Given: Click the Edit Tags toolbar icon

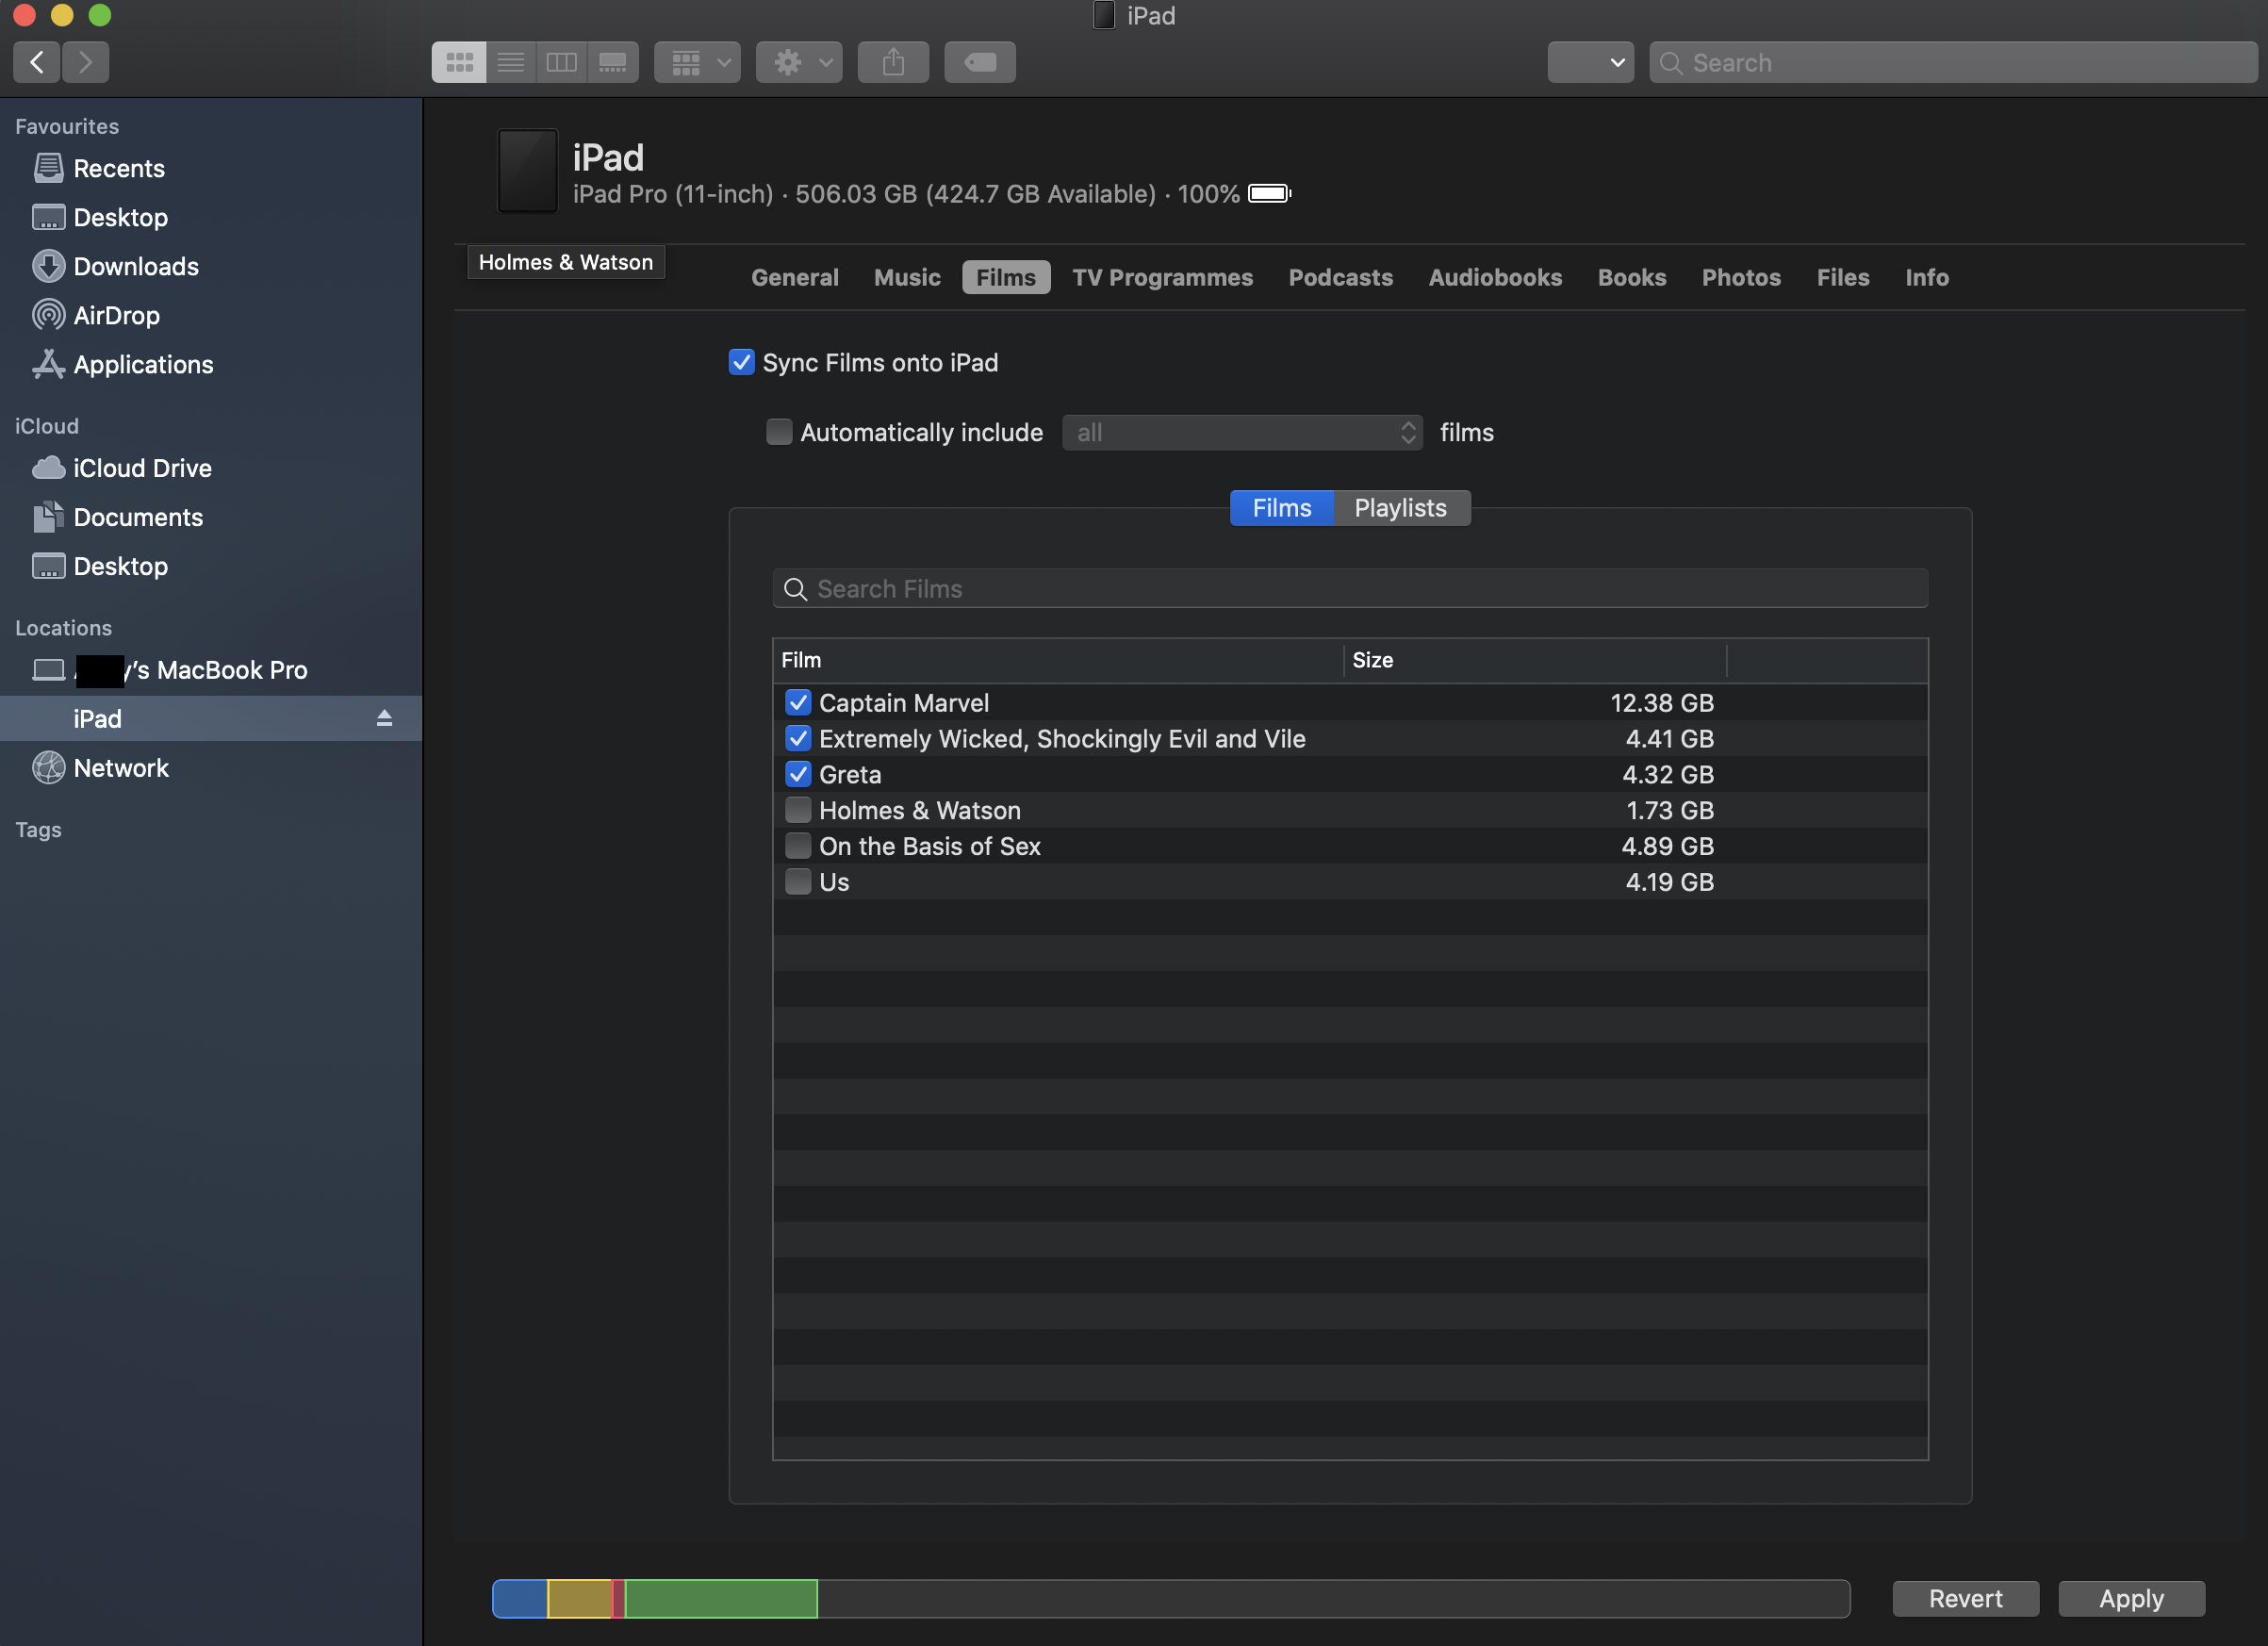Looking at the screenshot, I should tap(979, 62).
